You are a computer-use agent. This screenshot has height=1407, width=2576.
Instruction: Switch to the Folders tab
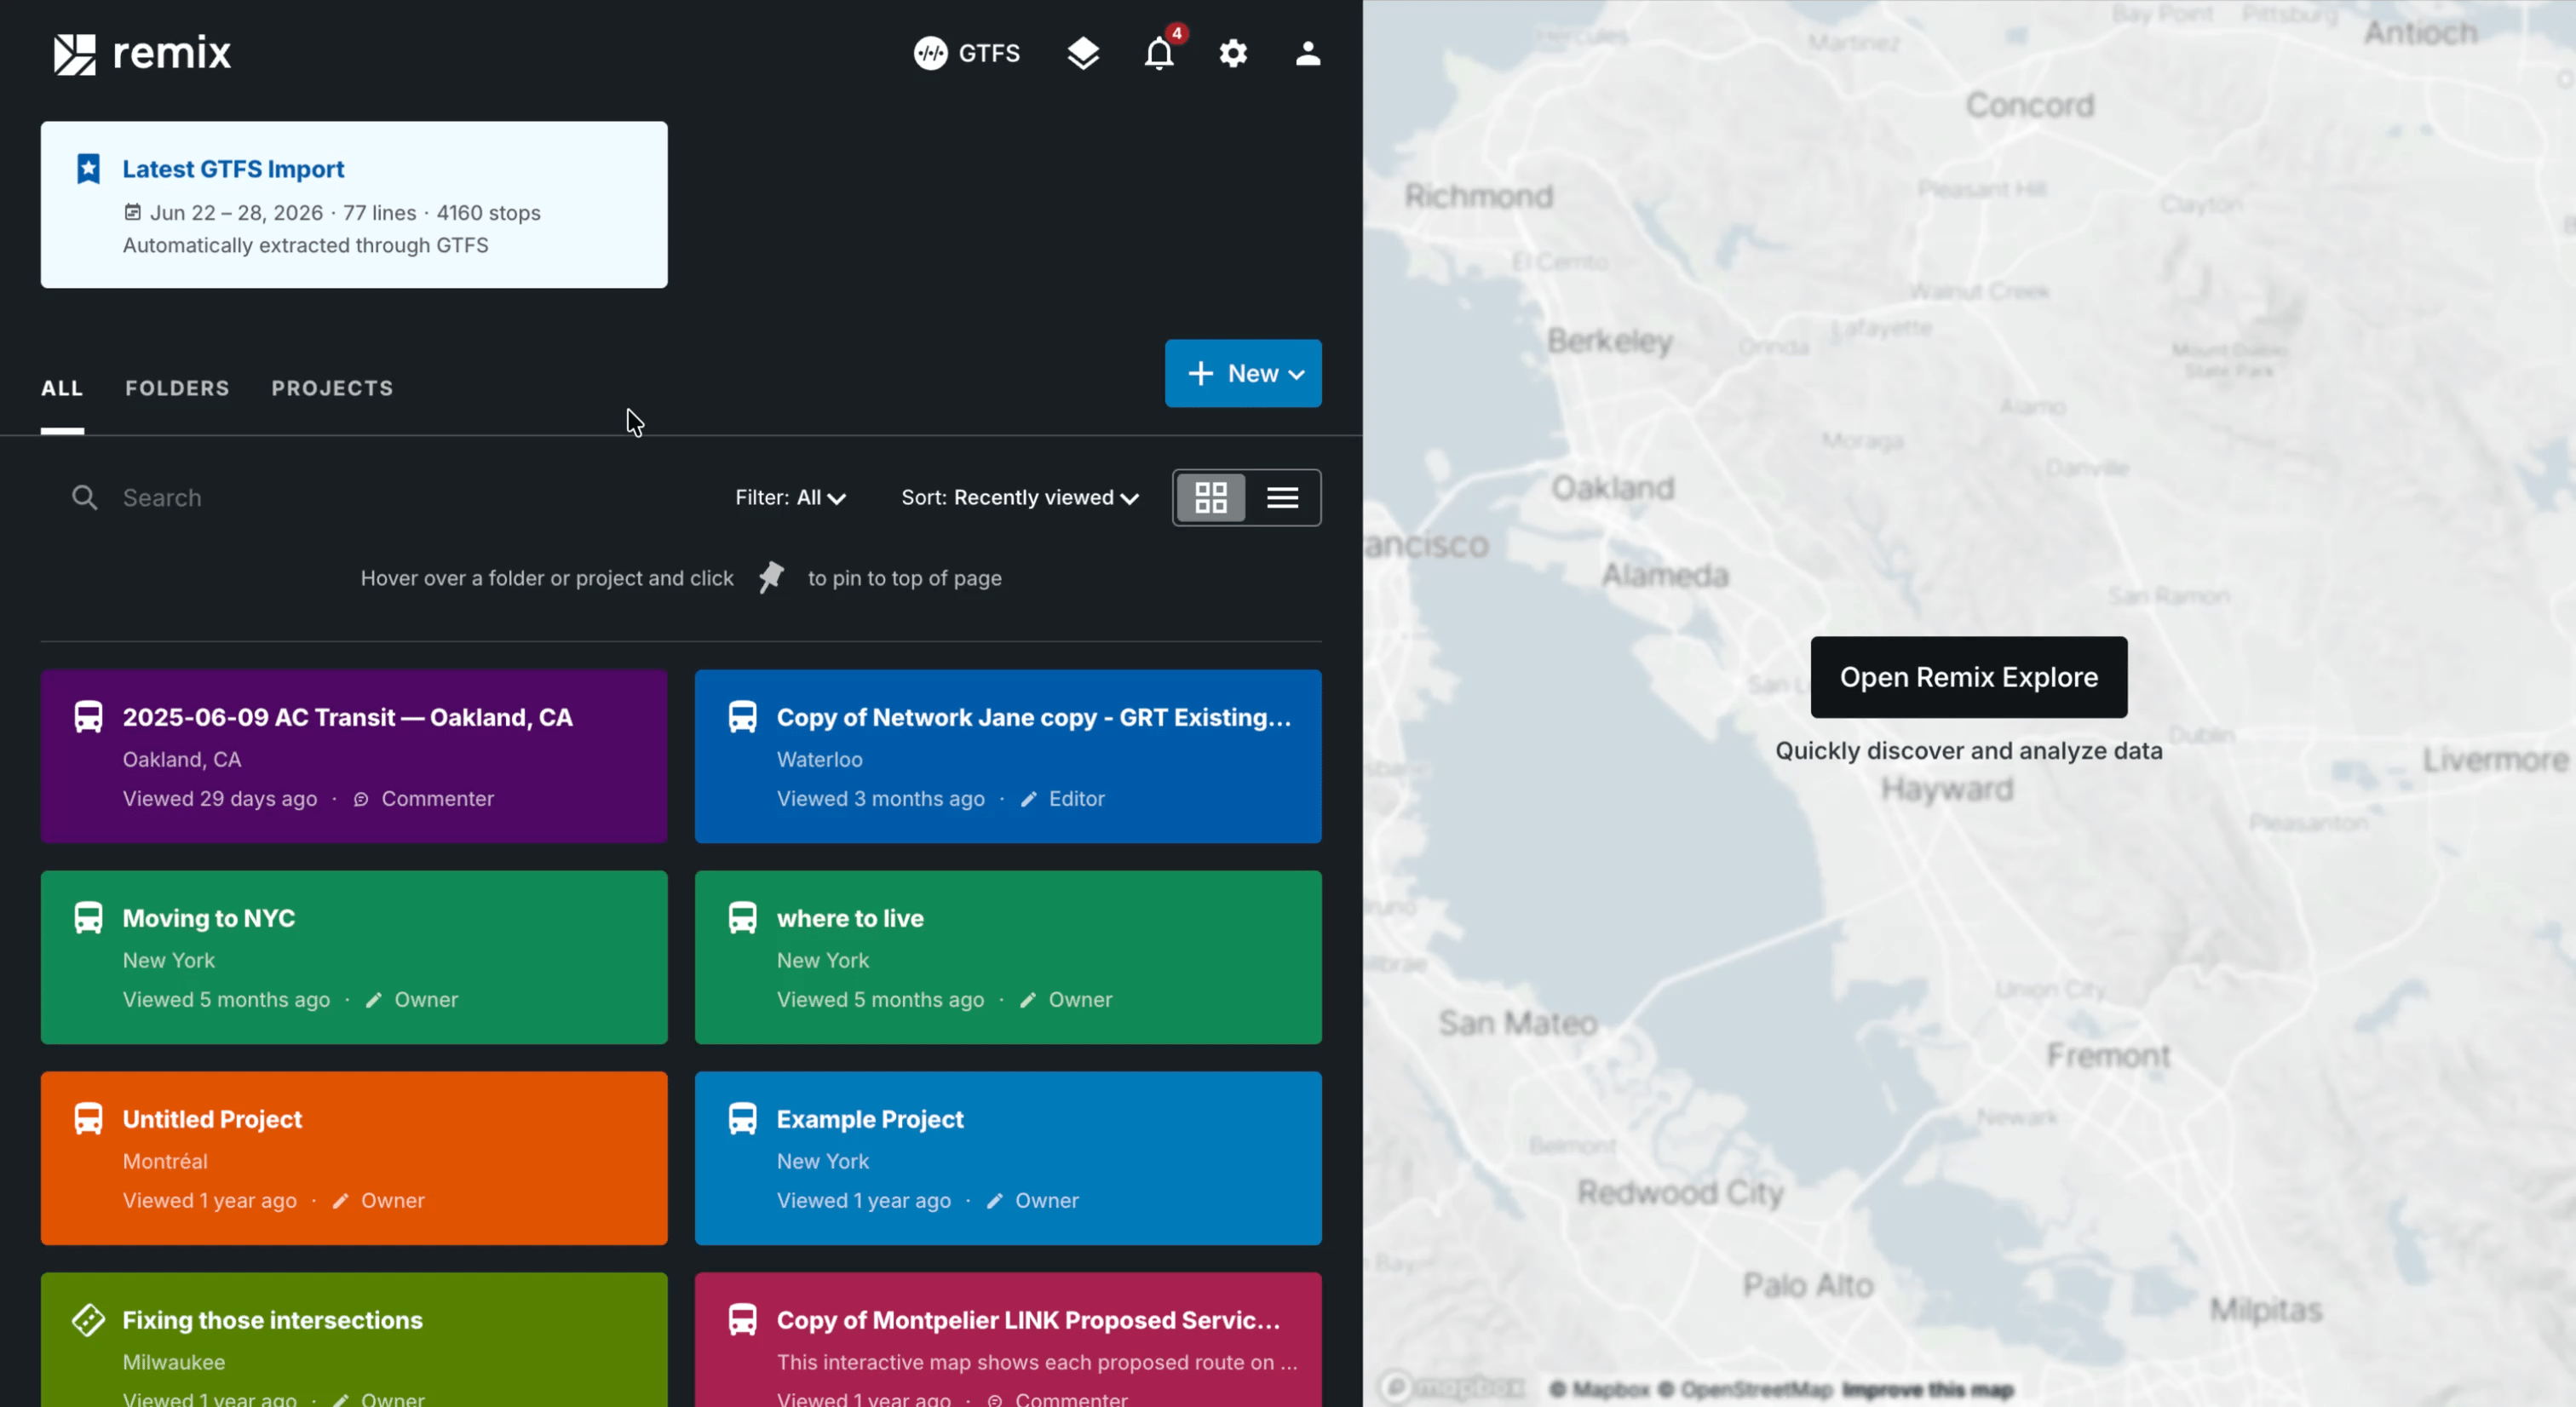click(x=177, y=388)
